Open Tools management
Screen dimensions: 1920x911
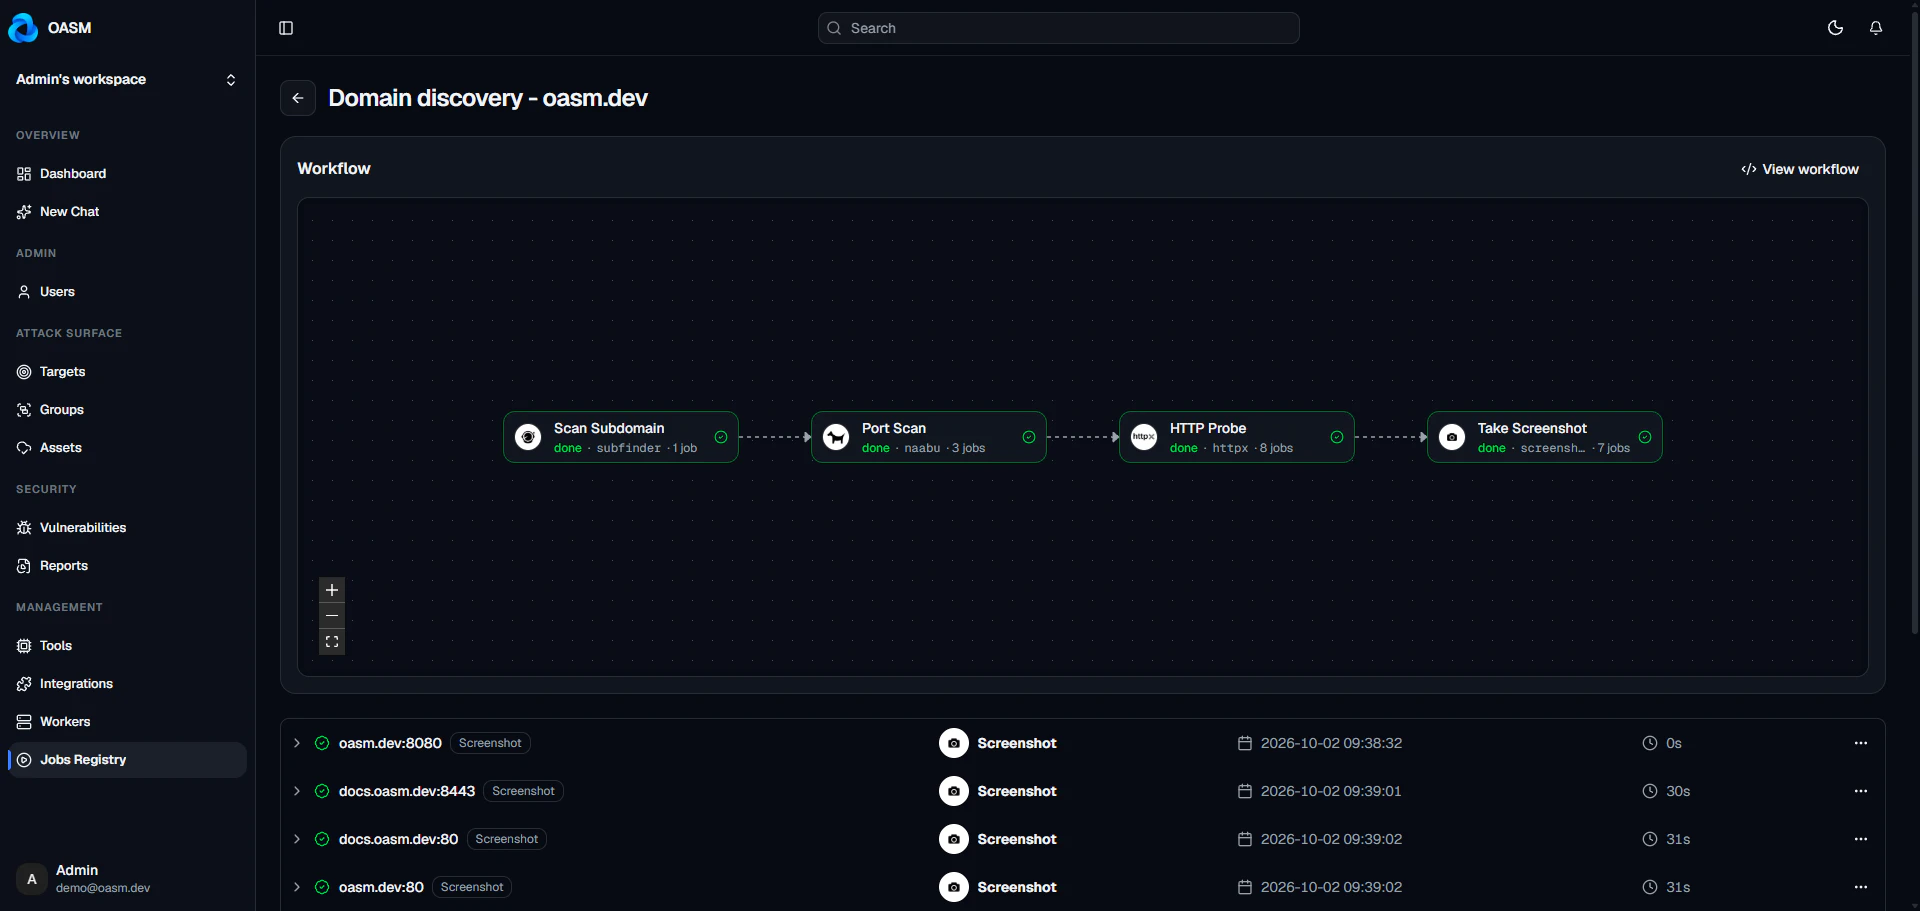(127, 646)
